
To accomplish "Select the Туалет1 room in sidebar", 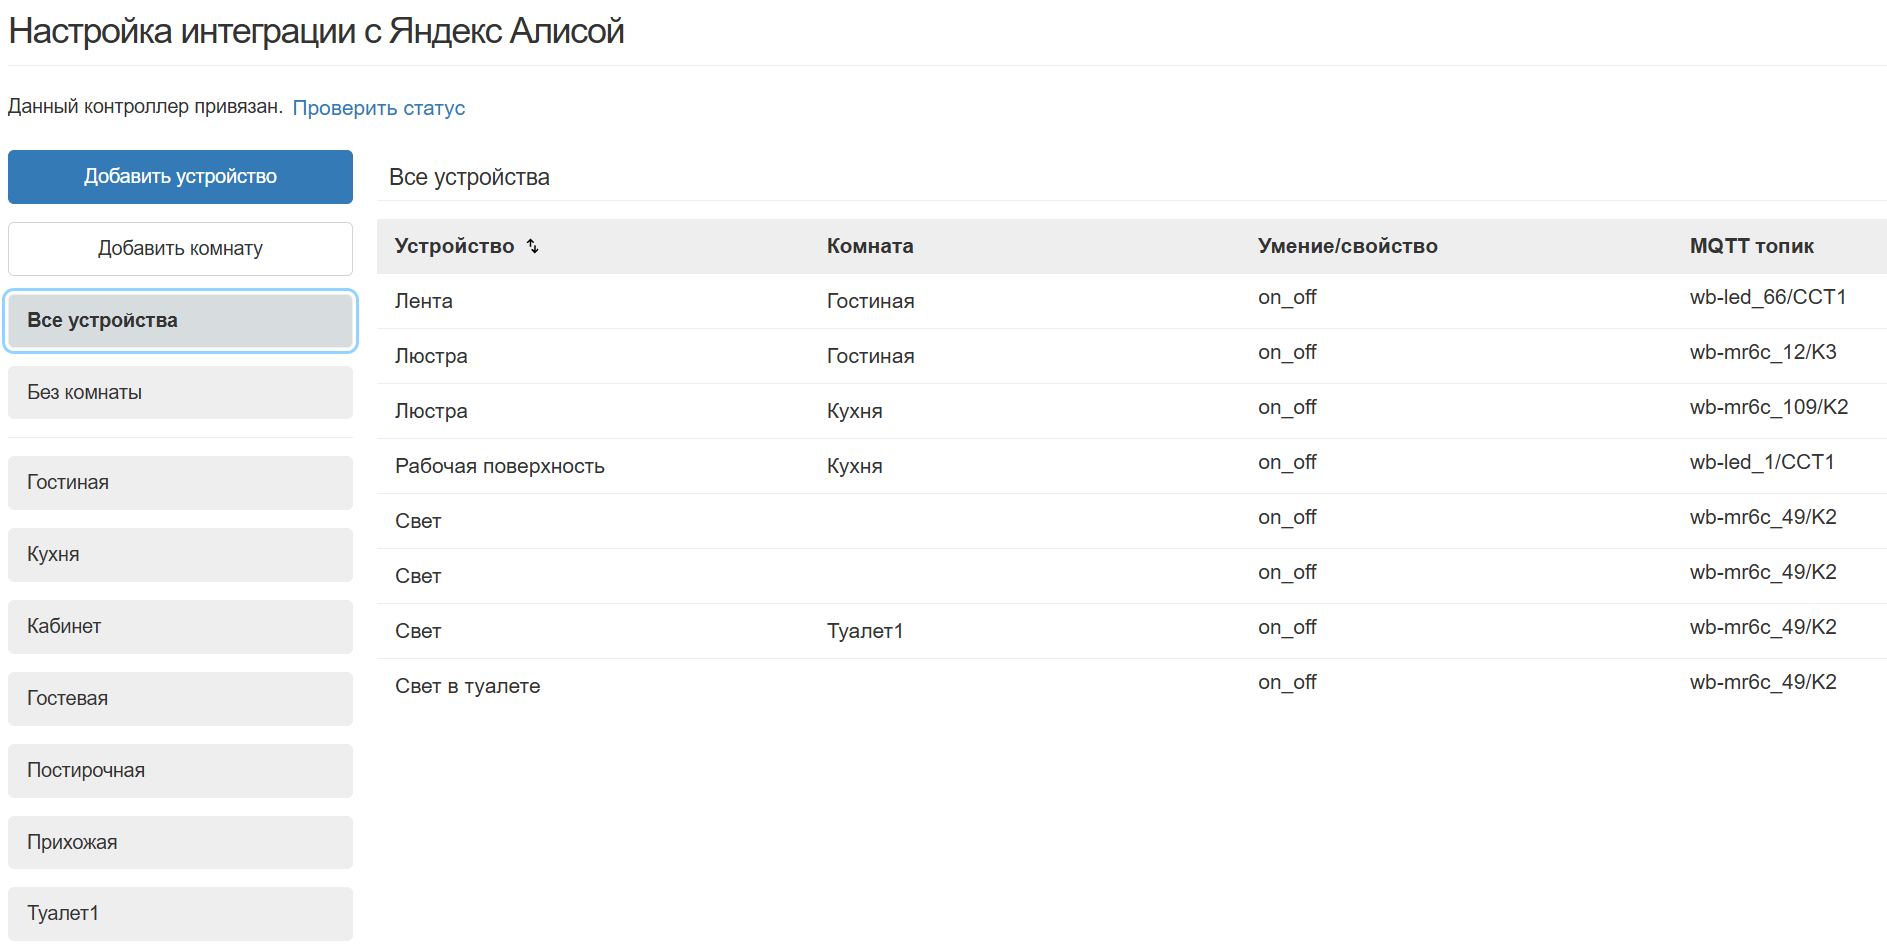I will tap(180, 914).
